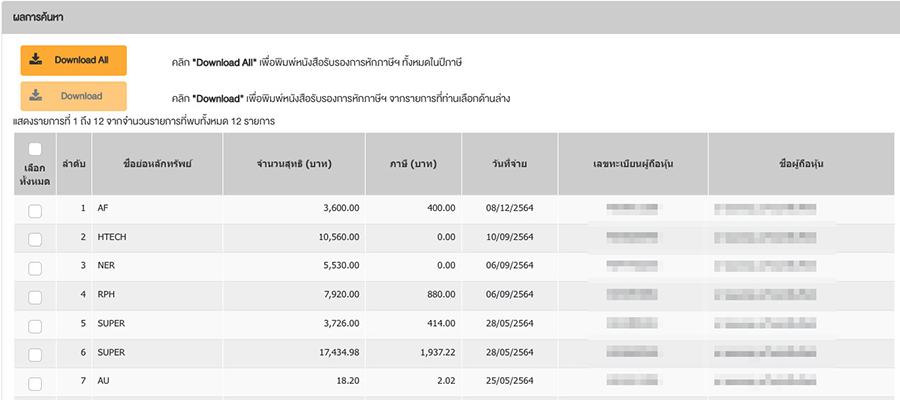Tick the select-all checkbox in header
Image resolution: width=900 pixels, height=400 pixels.
pyautogui.click(x=35, y=149)
